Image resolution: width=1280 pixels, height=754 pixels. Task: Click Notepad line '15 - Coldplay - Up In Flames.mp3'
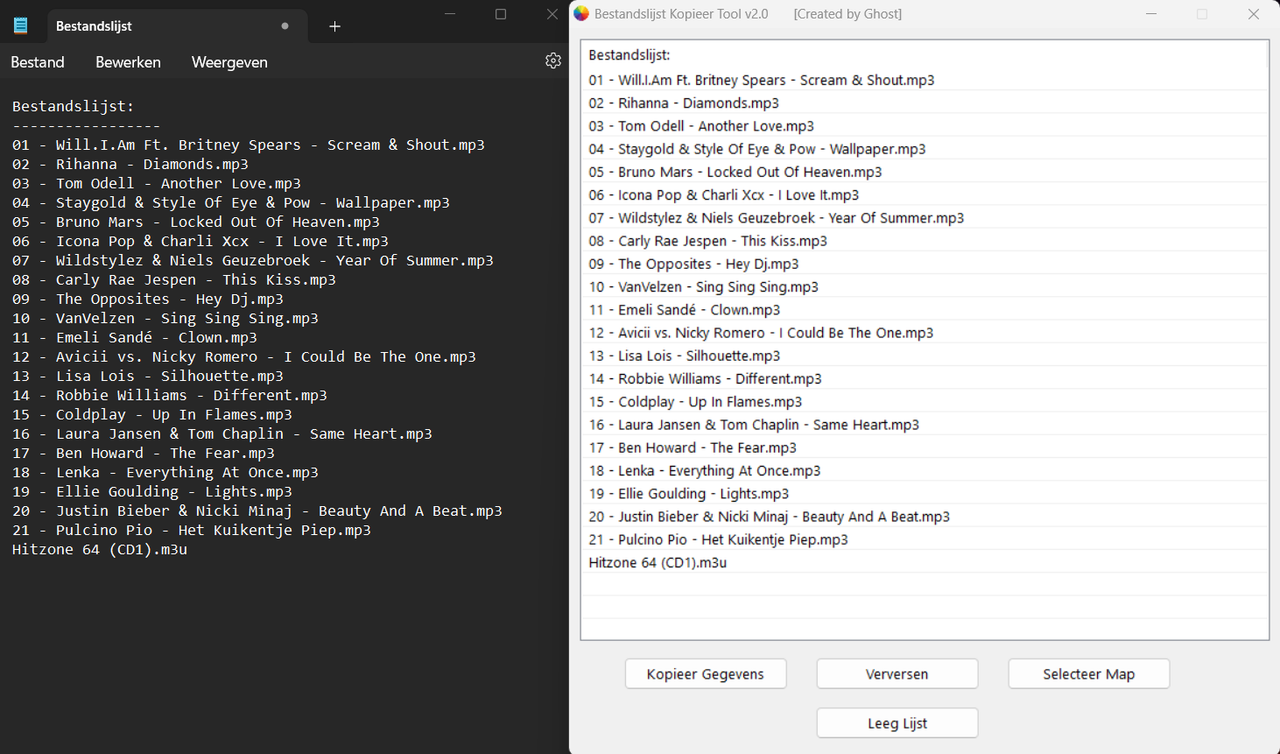point(152,415)
